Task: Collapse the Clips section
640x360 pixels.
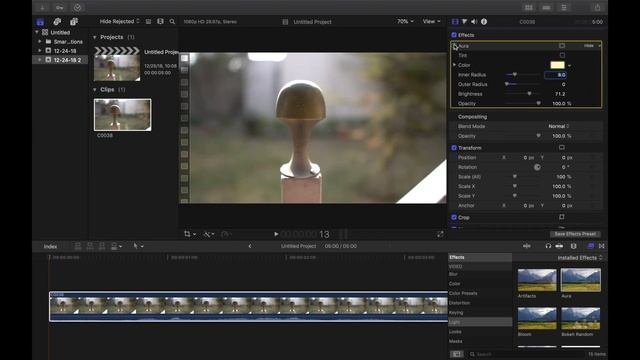Action: click(x=95, y=90)
